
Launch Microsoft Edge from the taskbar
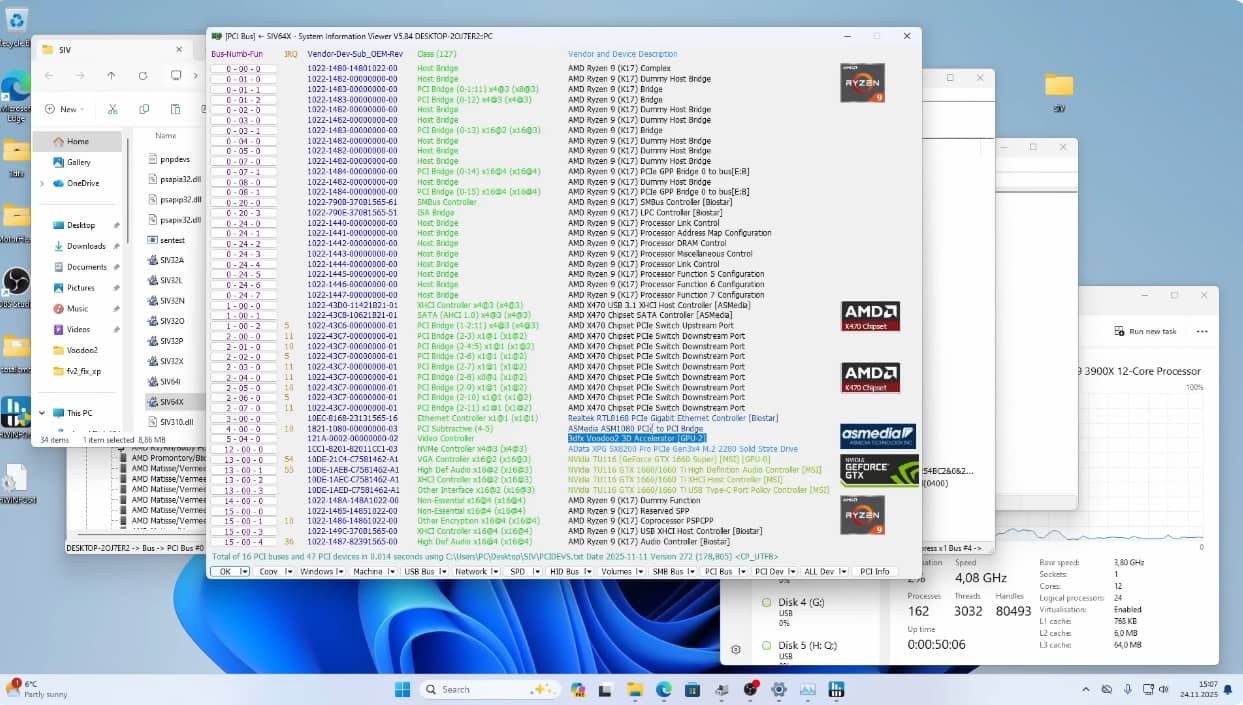coord(664,689)
